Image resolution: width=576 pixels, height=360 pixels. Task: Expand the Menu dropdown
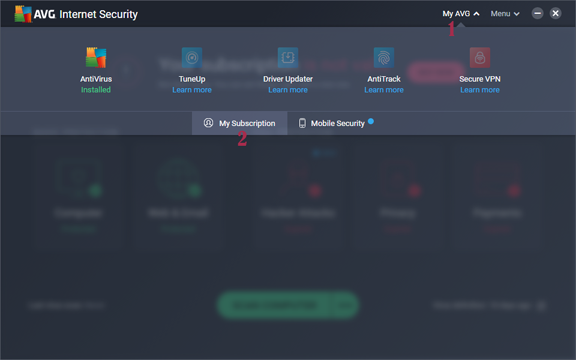(x=505, y=14)
